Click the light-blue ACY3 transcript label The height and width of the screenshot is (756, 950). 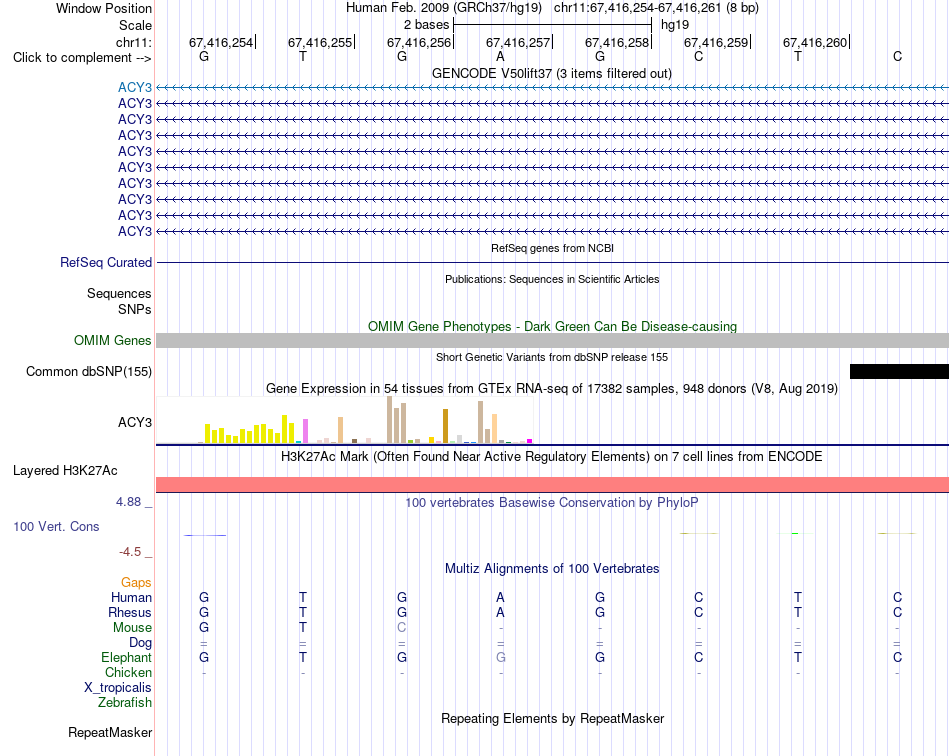[x=135, y=87]
